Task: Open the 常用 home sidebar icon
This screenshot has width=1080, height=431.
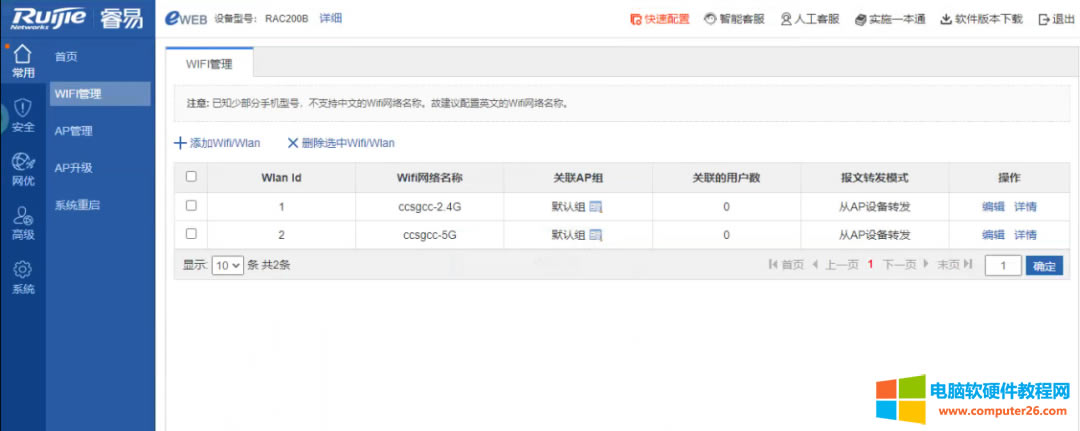Action: pyautogui.click(x=23, y=61)
